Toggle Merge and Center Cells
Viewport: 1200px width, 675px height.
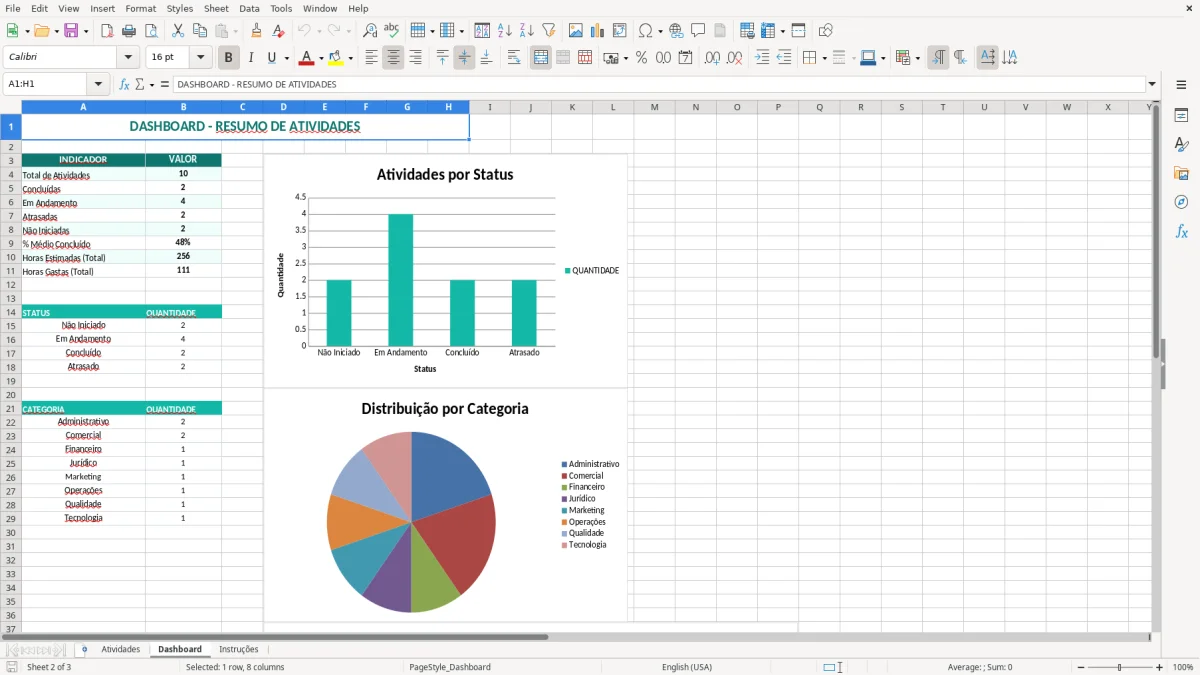[541, 58]
